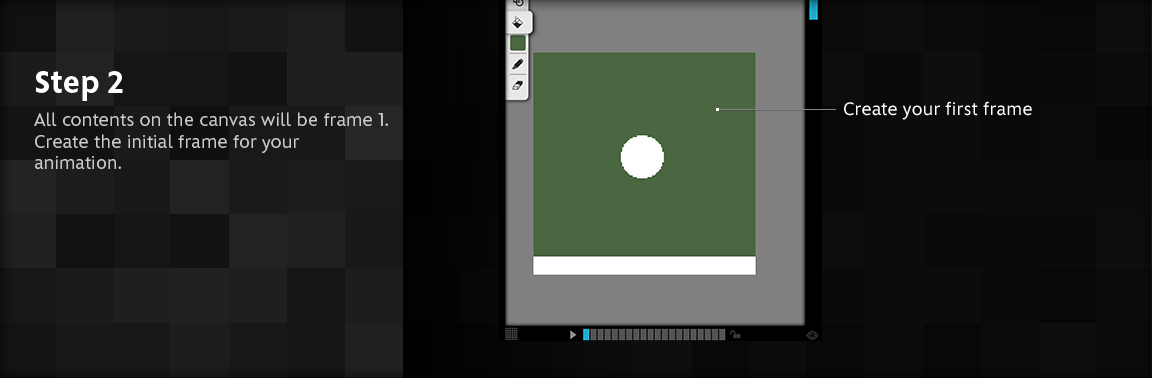Select the last frame in timeline

pyautogui.click(x=722, y=335)
